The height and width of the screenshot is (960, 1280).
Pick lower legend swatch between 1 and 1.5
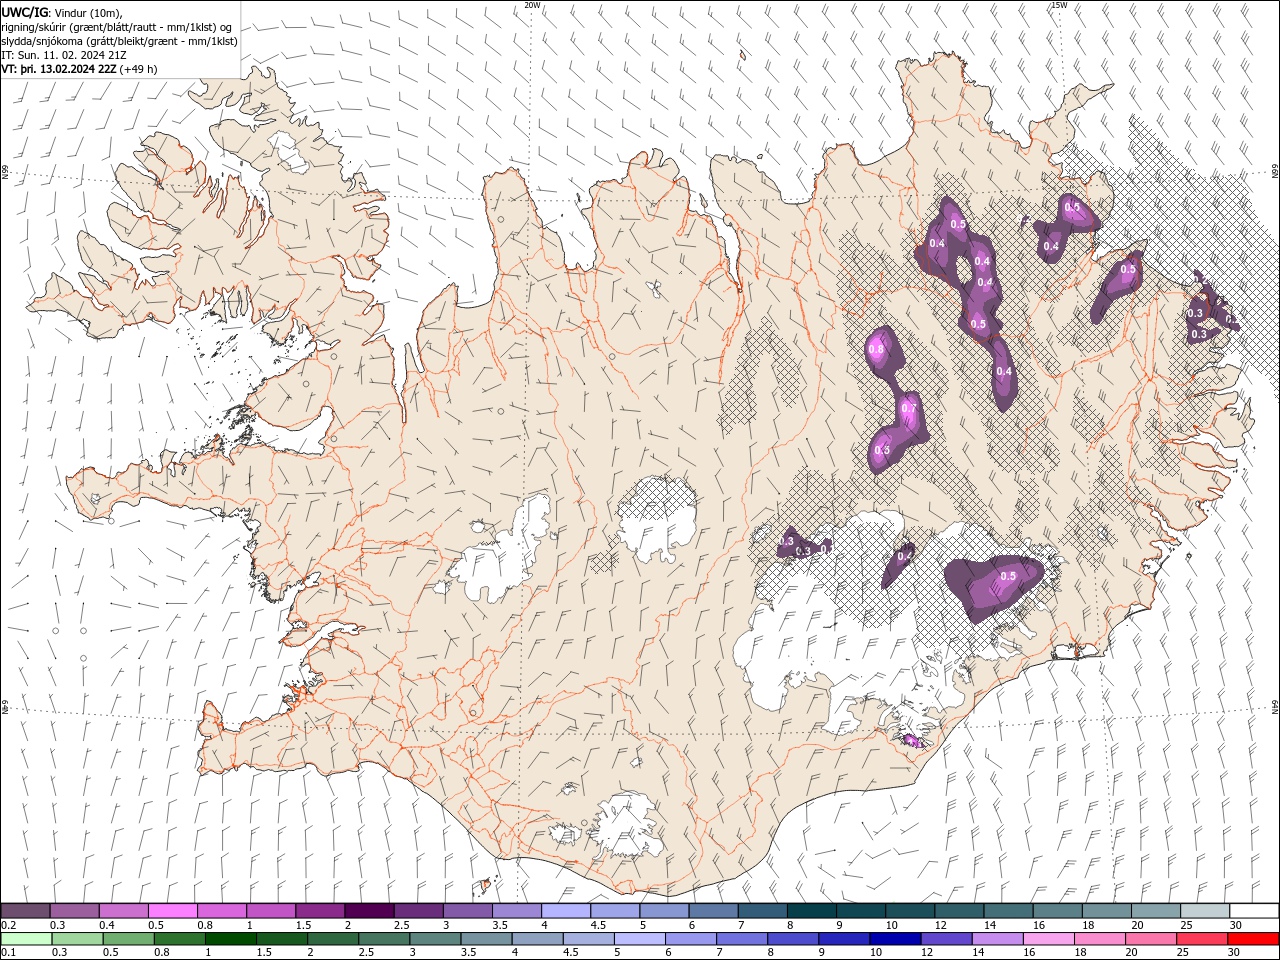[x=231, y=939]
